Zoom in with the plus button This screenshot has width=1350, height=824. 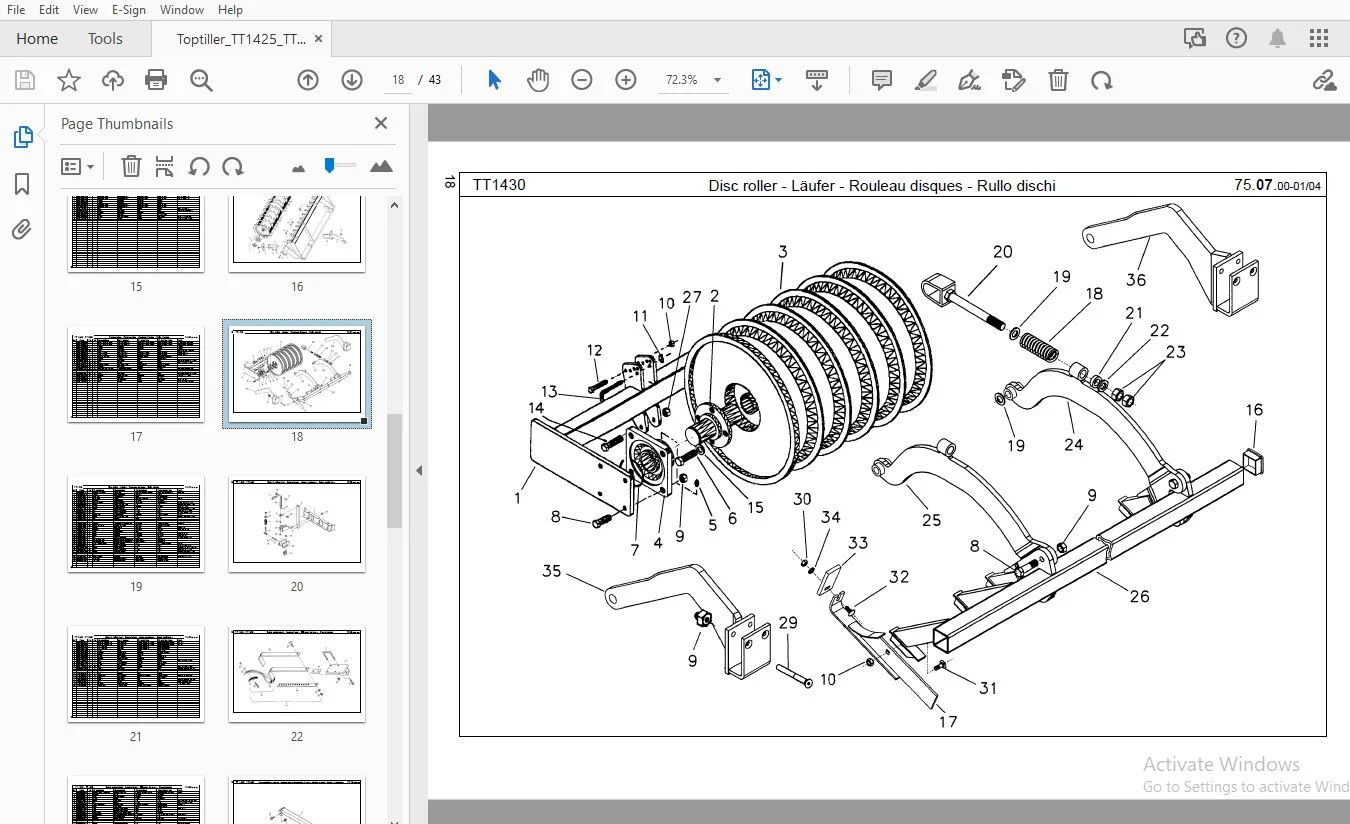point(626,80)
